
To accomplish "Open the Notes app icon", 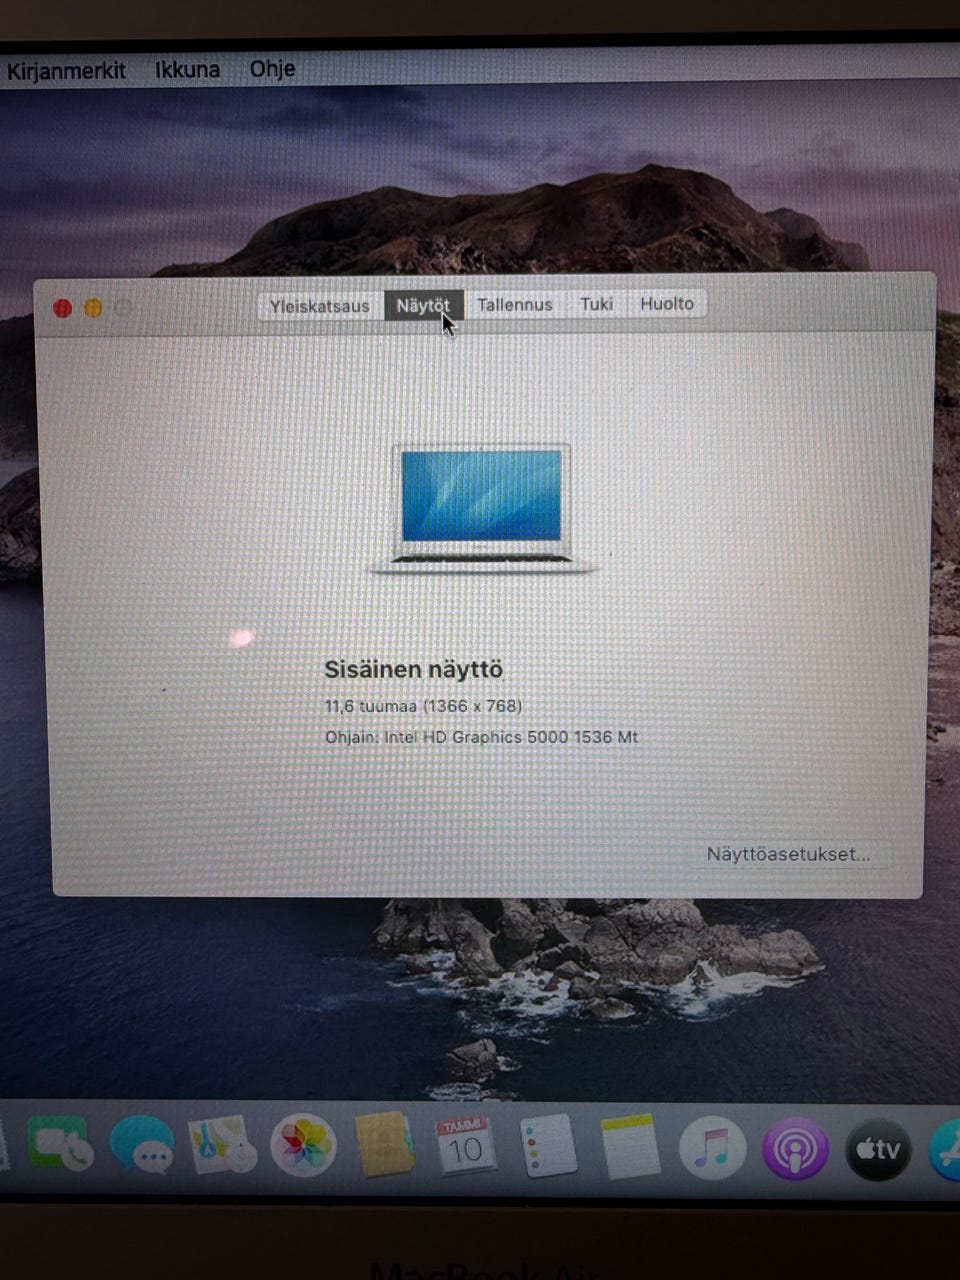I will pos(630,1146).
